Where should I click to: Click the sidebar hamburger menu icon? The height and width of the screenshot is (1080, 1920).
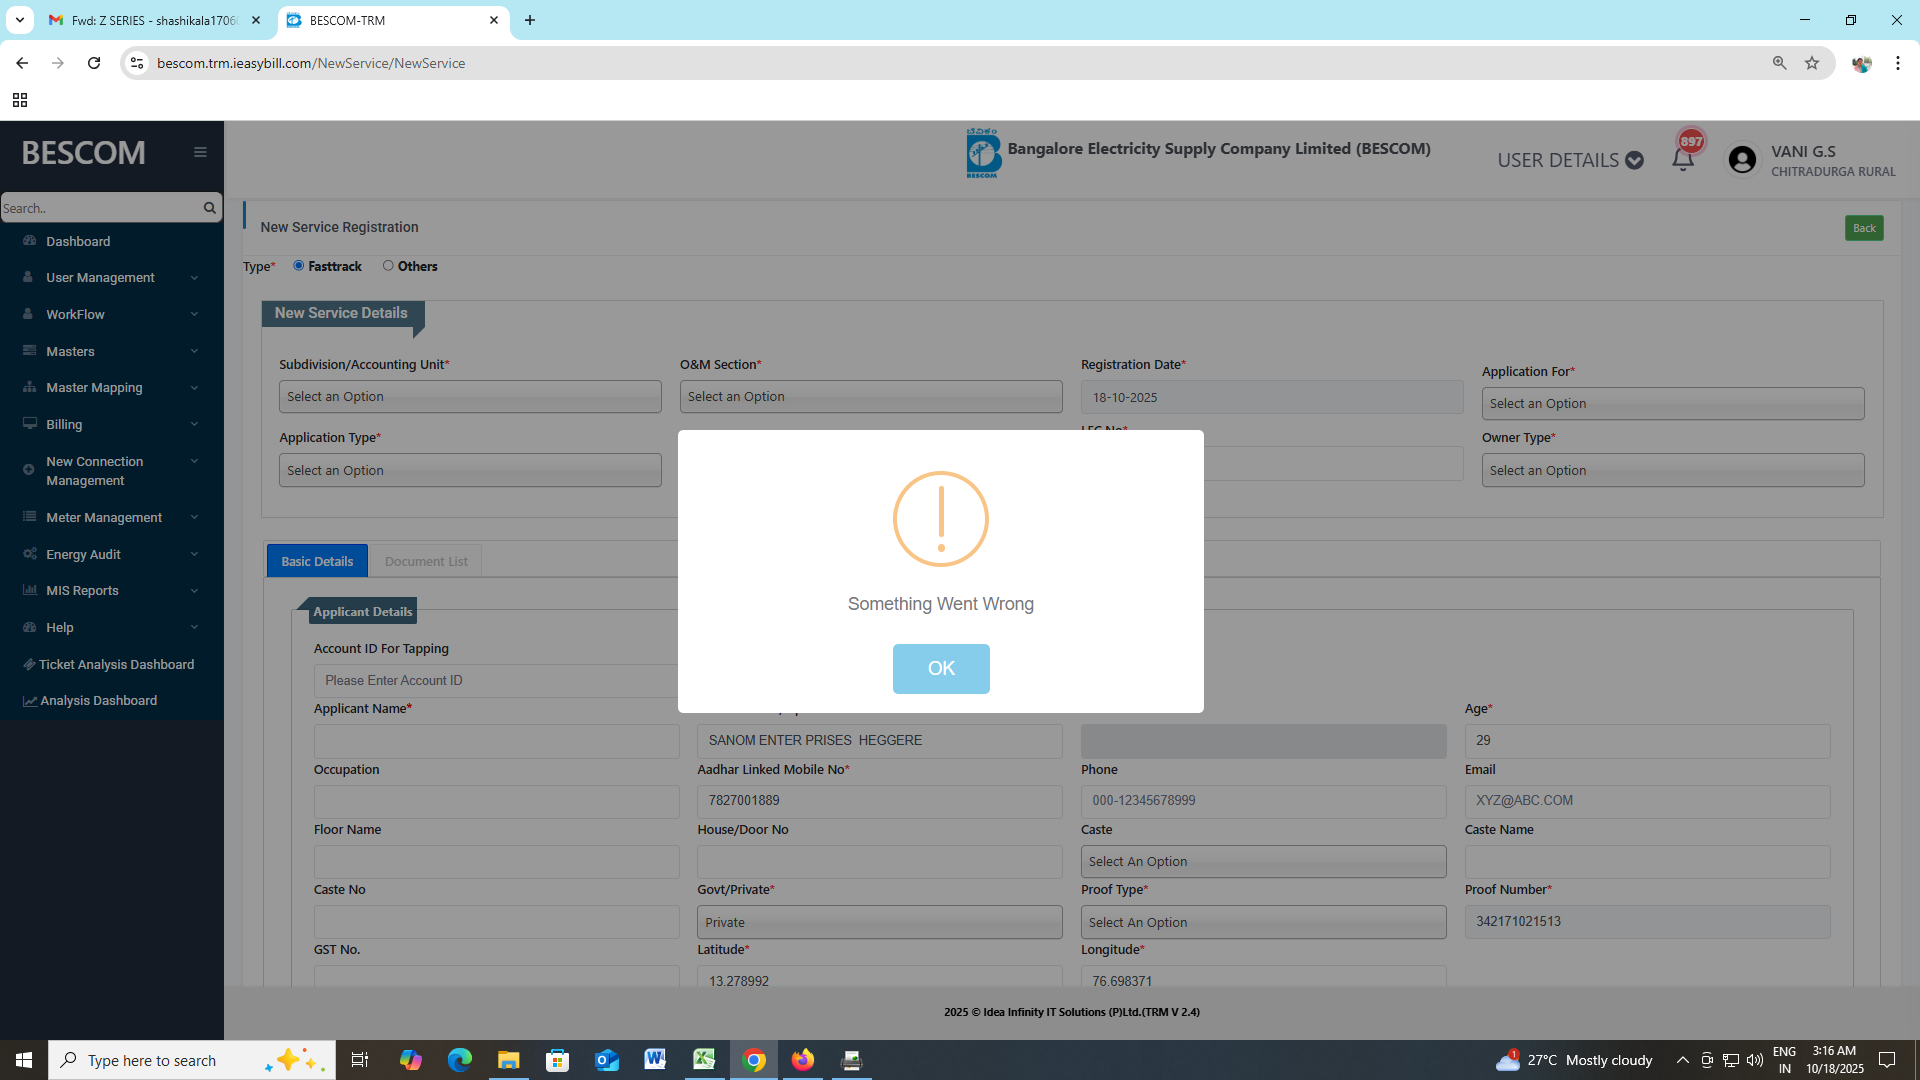200,152
